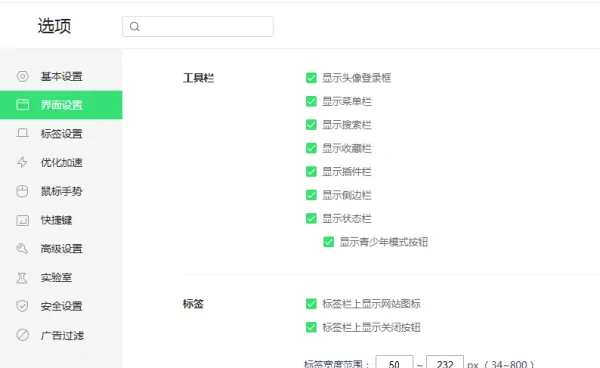Toggle 显示收藏栏 checkbox
Screen dimensions: 600x368
pos(311,148)
